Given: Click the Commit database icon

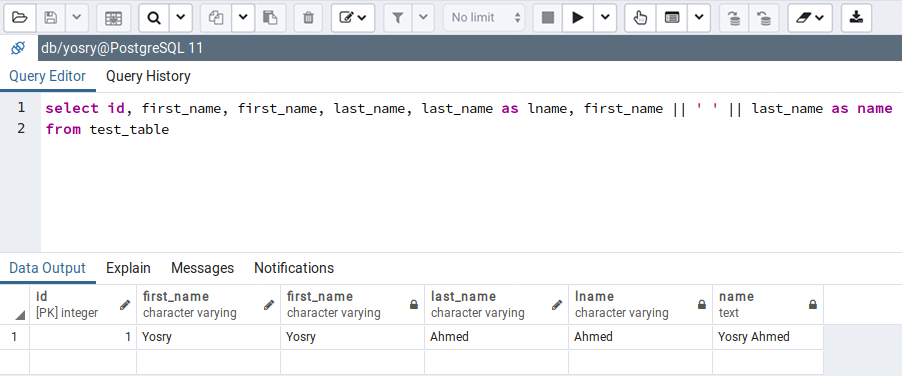Looking at the screenshot, I should pyautogui.click(x=734, y=18).
